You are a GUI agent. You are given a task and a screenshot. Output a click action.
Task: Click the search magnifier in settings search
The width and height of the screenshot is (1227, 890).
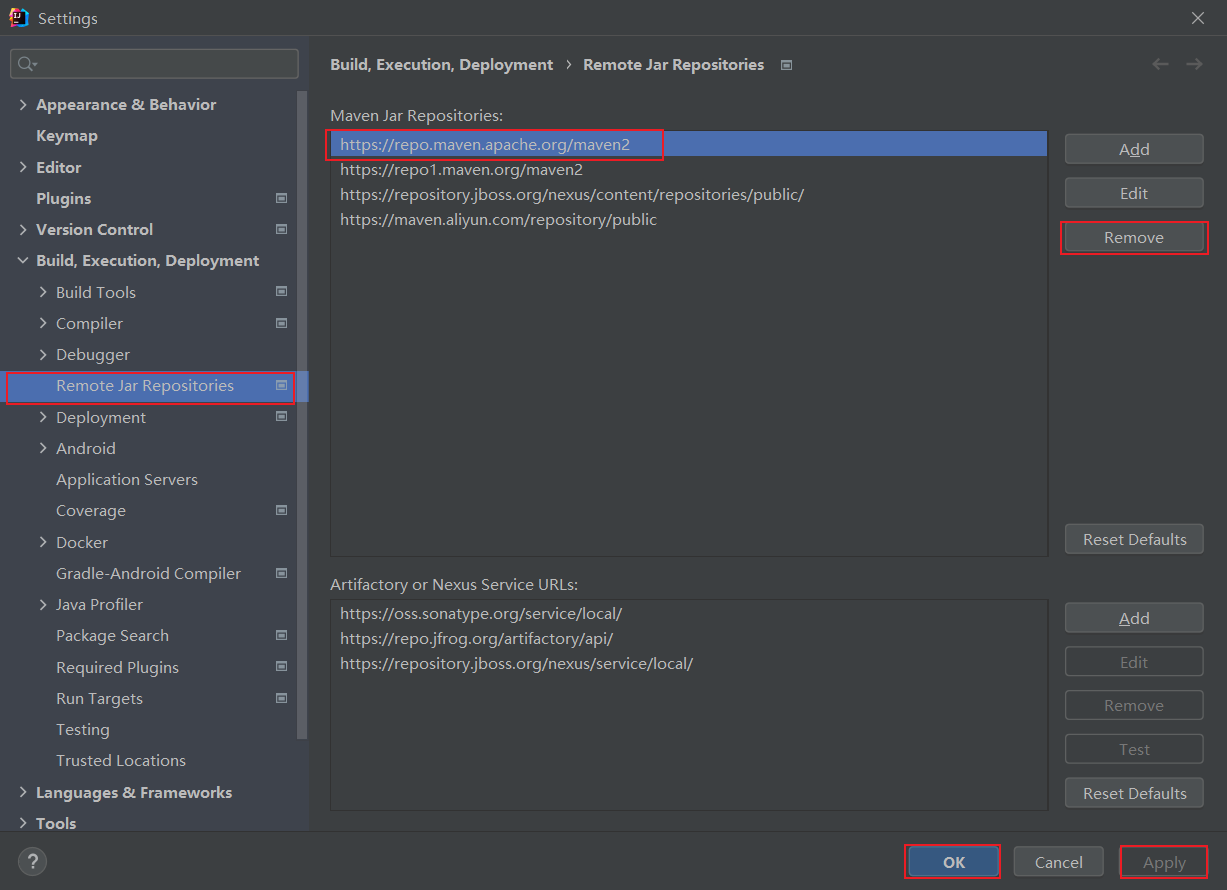25,63
